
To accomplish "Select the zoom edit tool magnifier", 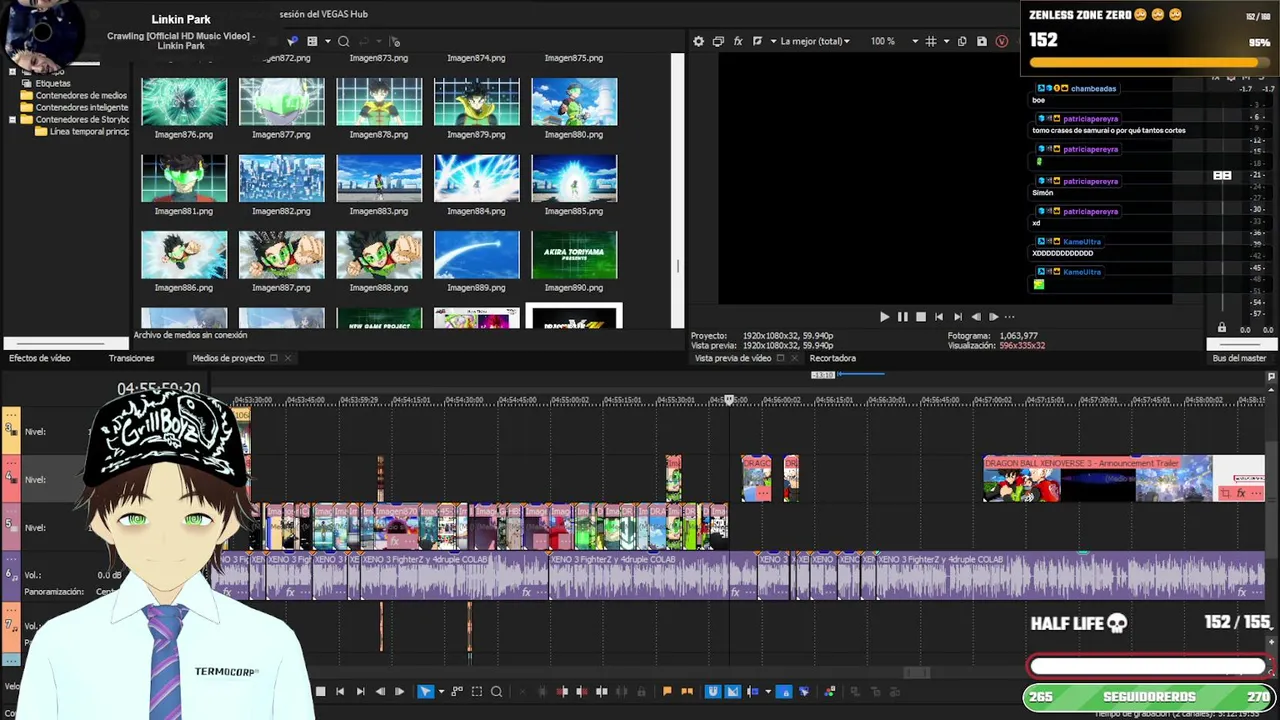I will (x=496, y=691).
